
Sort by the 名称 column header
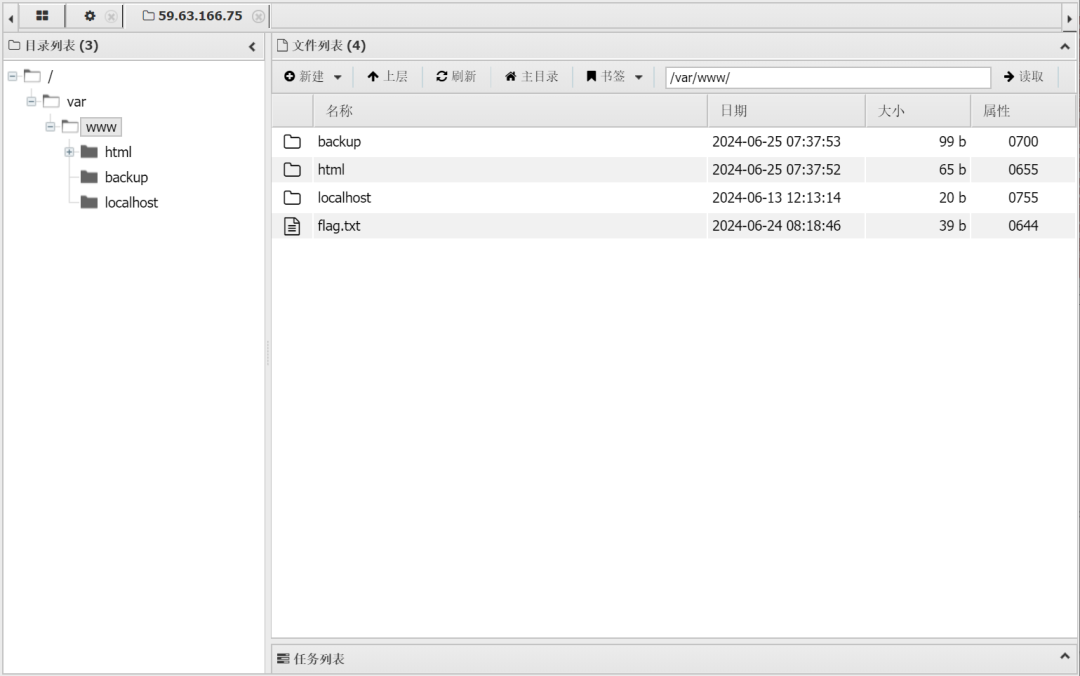pyautogui.click(x=510, y=111)
